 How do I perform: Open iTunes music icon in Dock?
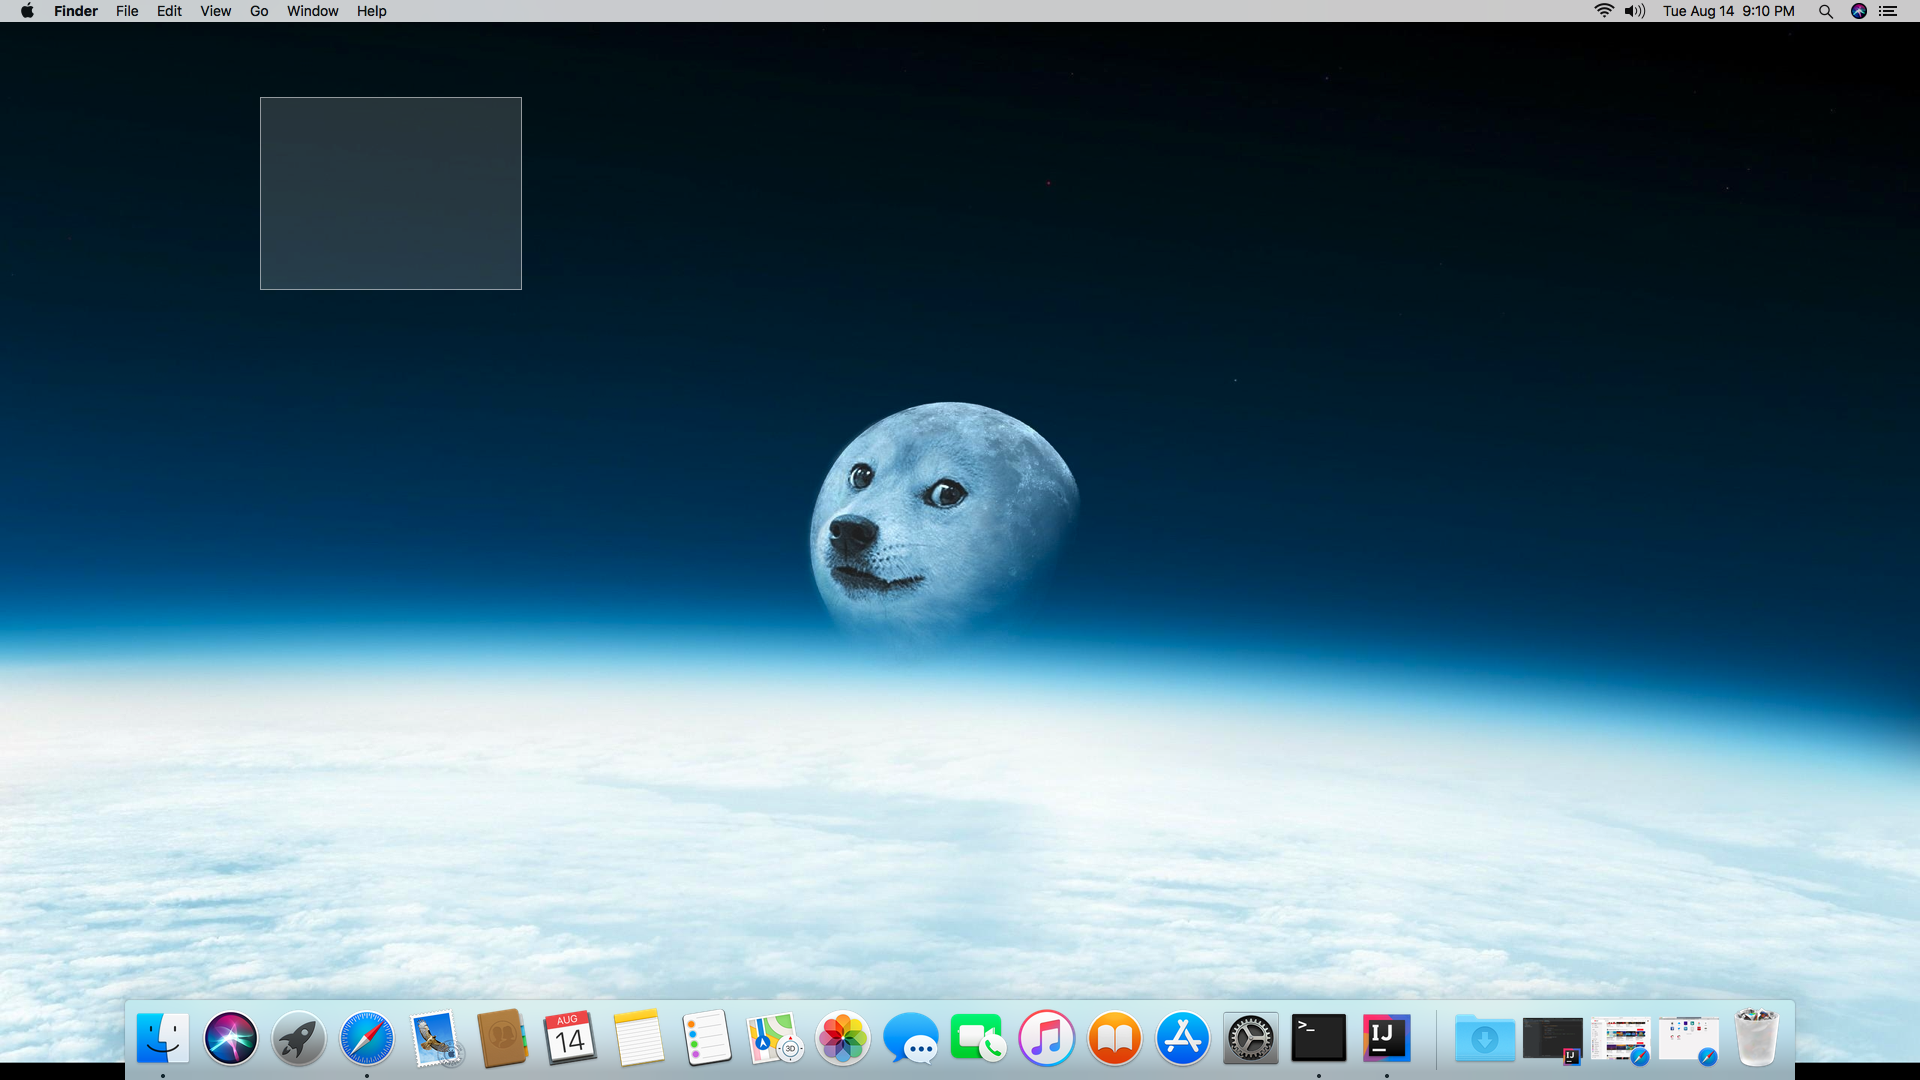pyautogui.click(x=1046, y=1038)
